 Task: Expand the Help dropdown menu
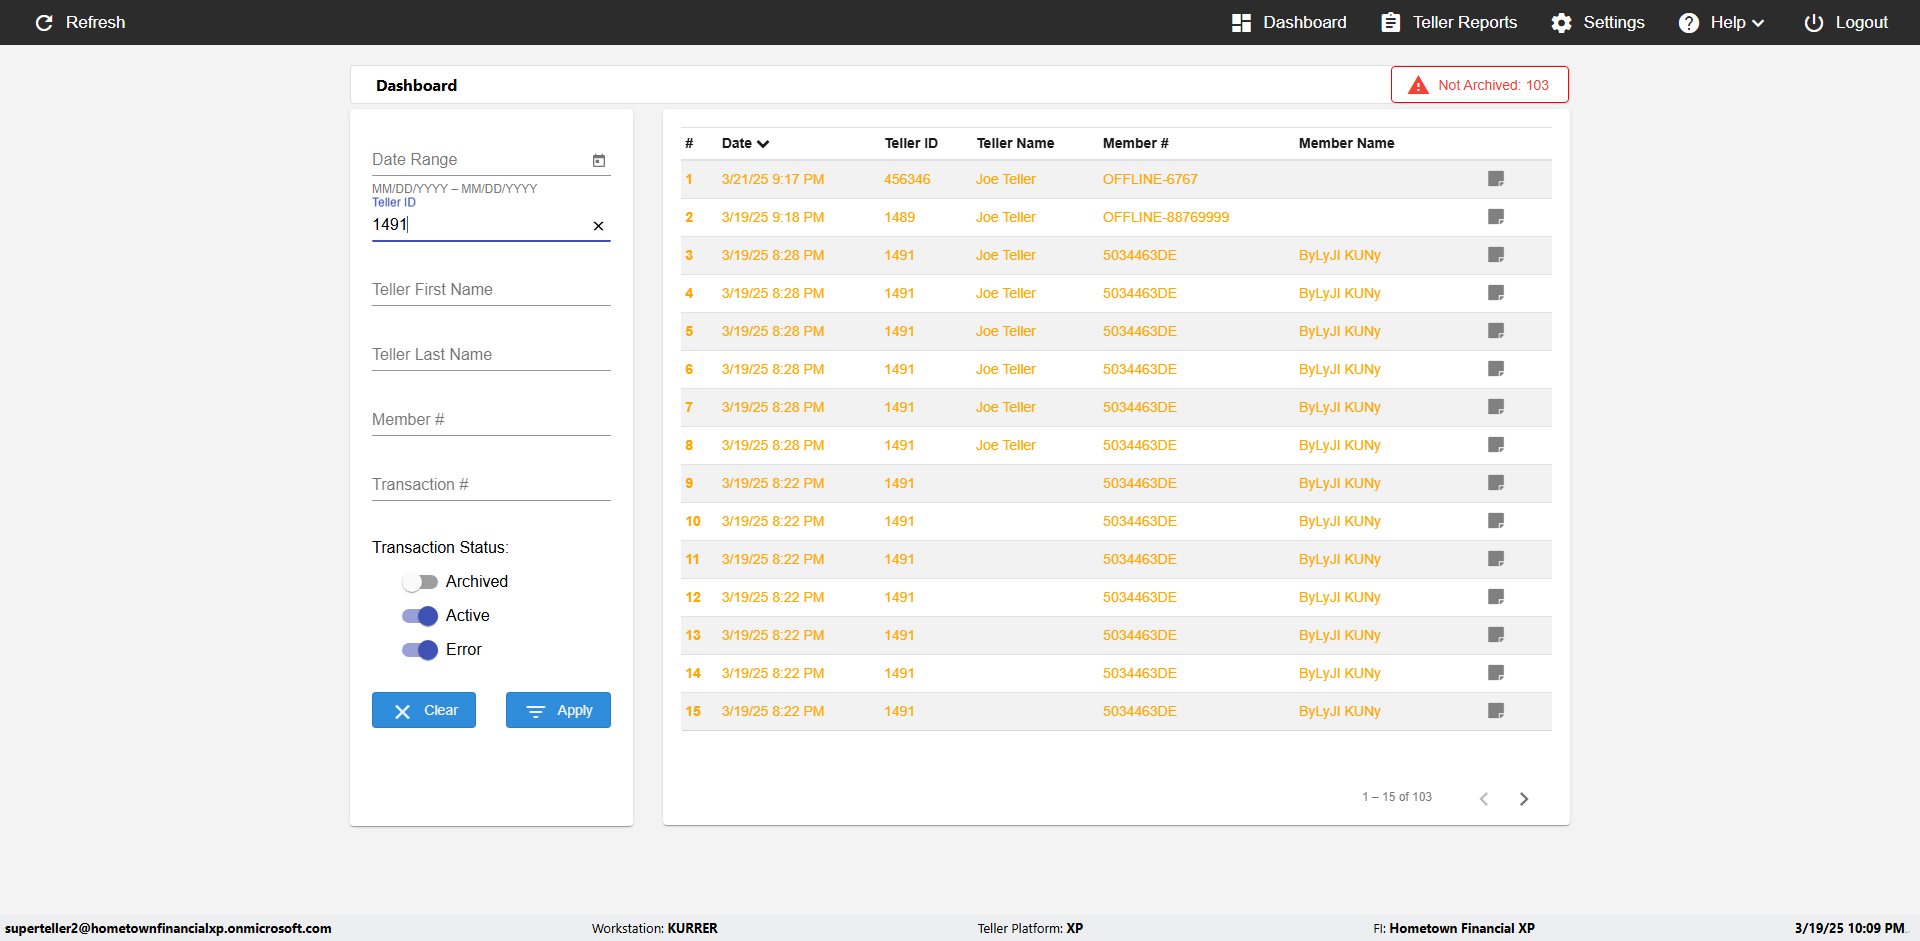[1721, 22]
